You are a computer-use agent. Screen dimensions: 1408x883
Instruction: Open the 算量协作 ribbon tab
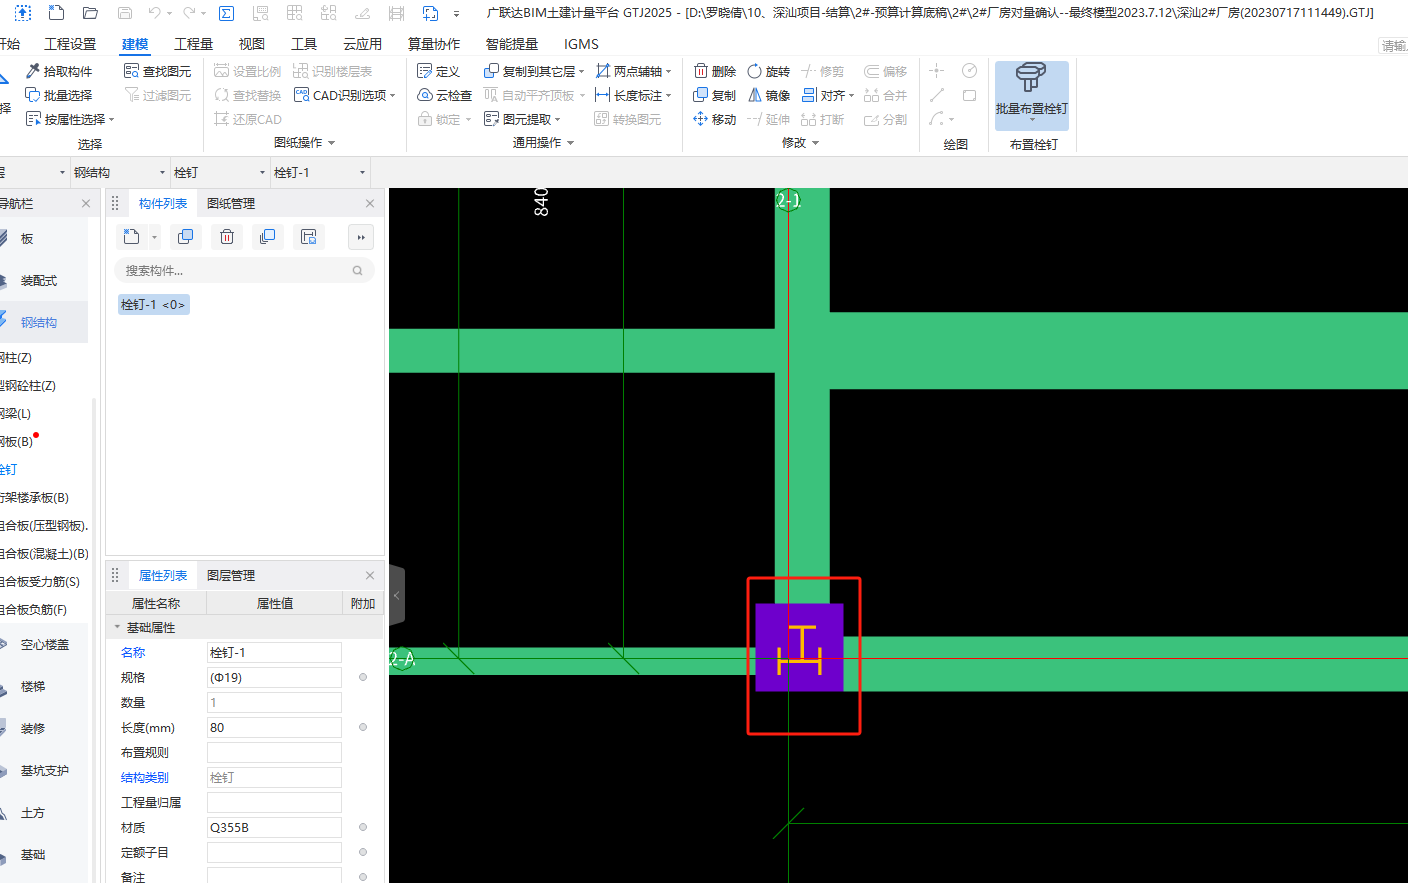click(434, 44)
